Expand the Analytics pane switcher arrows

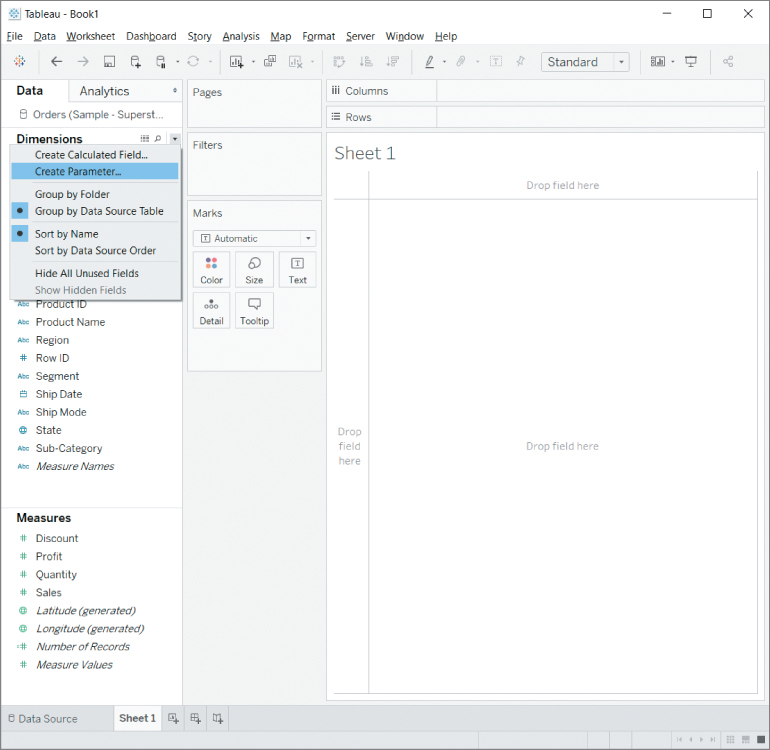[x=175, y=90]
